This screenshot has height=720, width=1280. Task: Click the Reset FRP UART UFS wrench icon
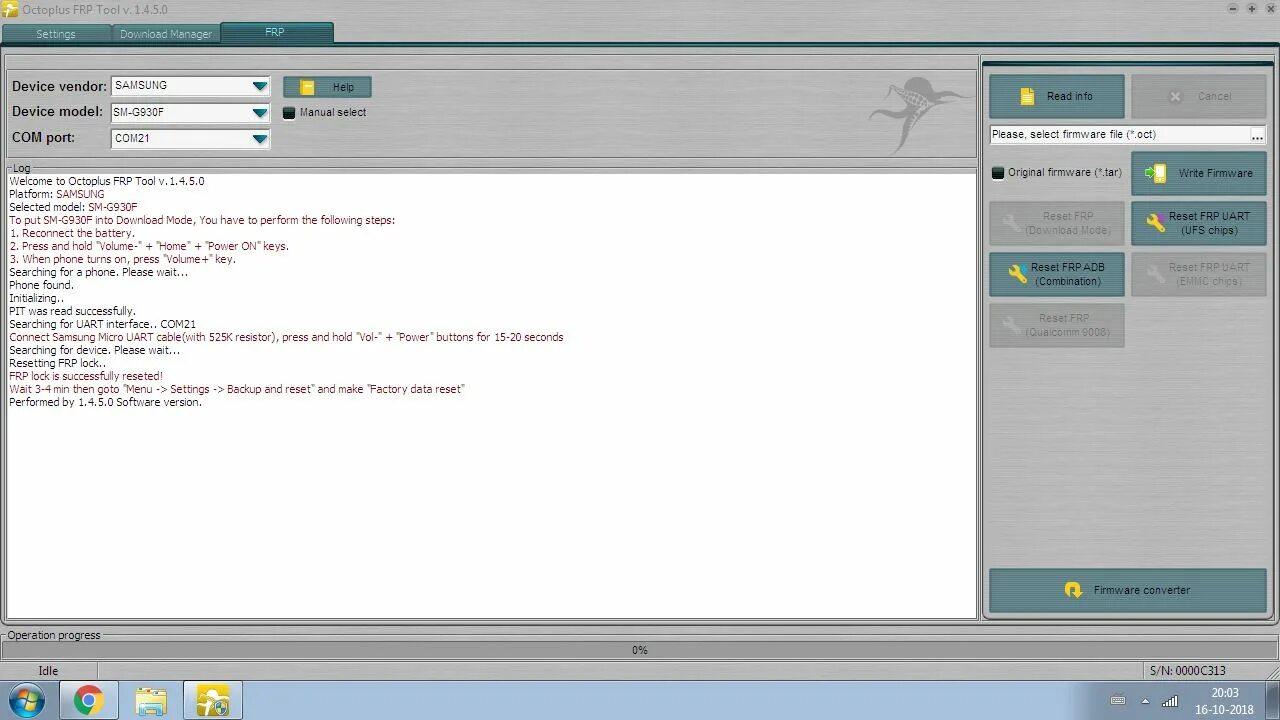pos(1156,223)
